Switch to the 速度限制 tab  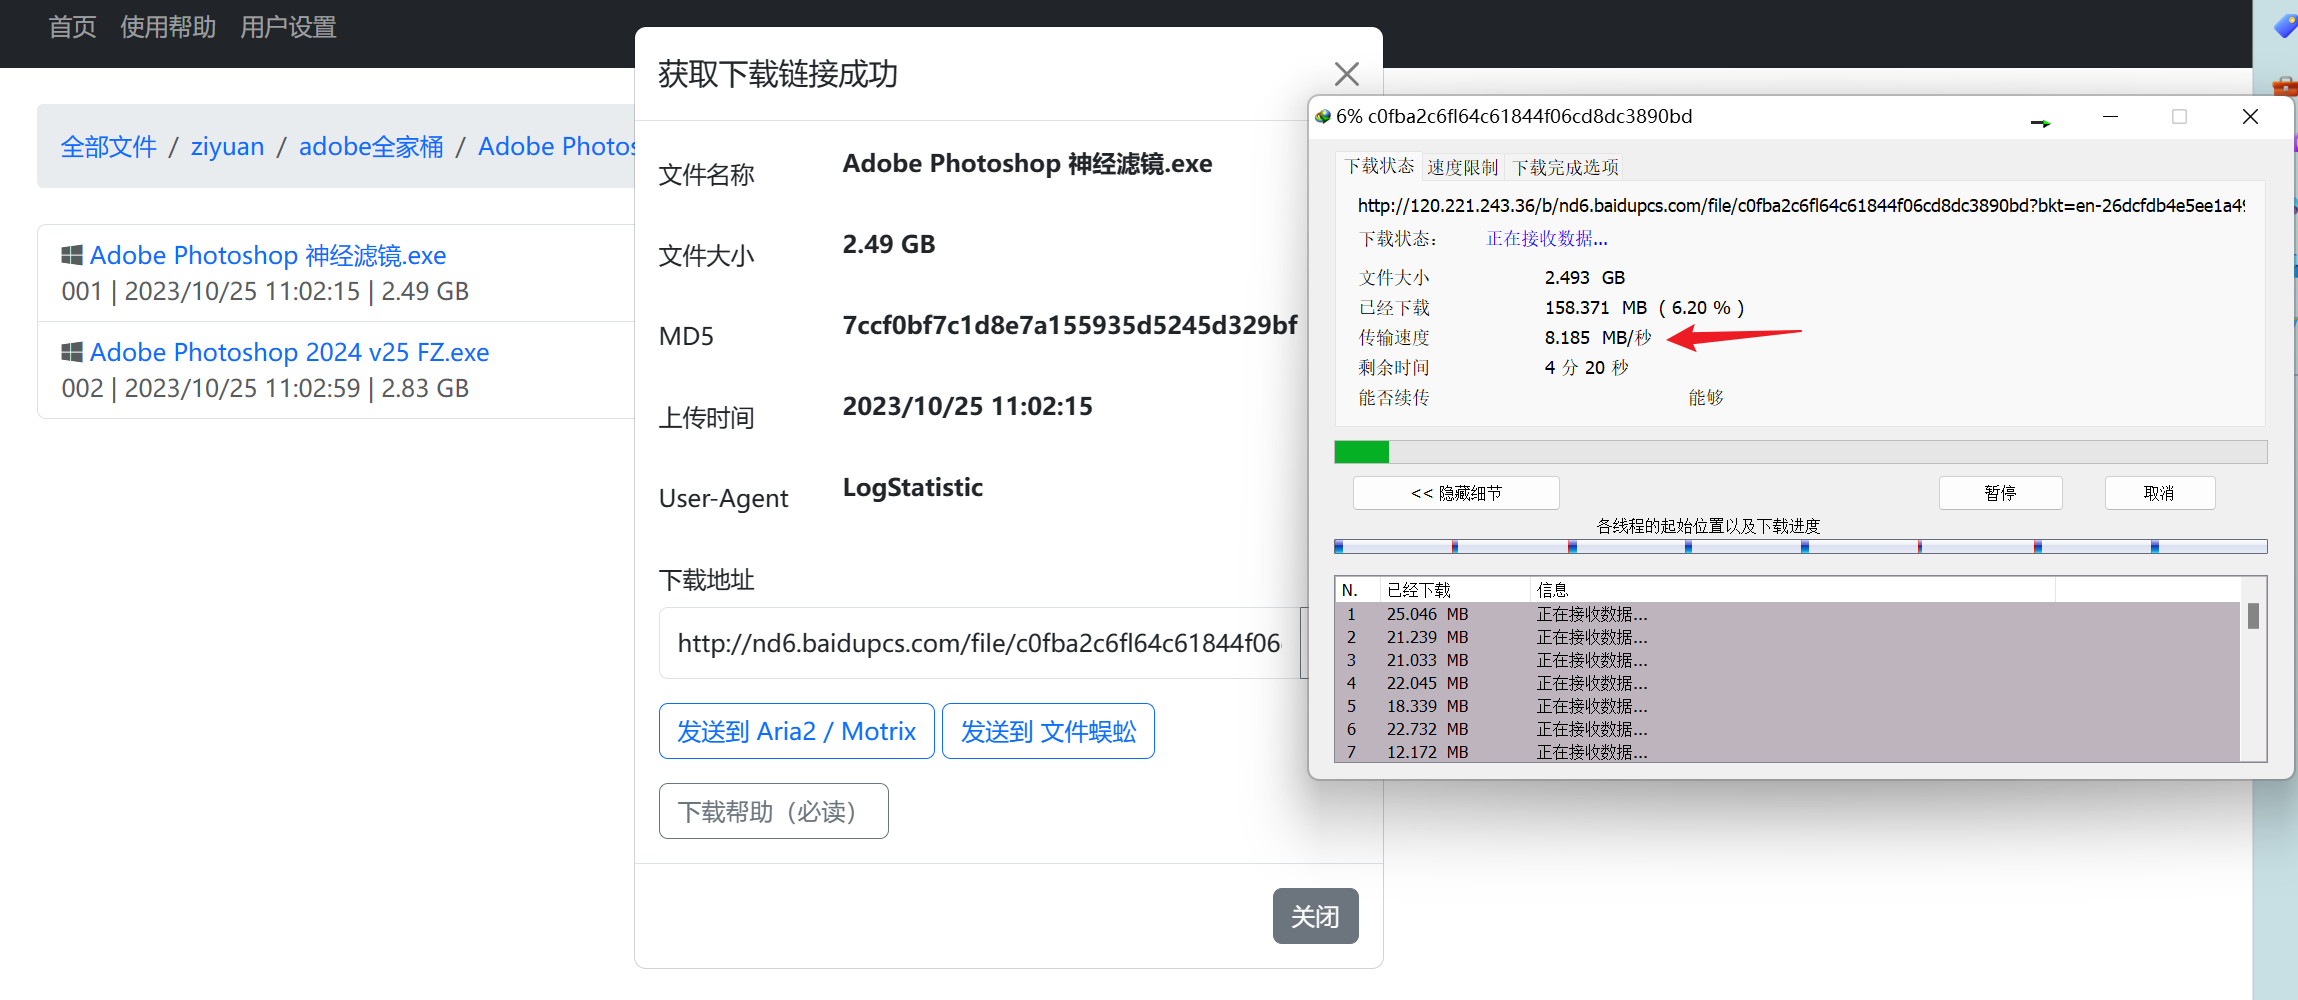pos(1463,166)
